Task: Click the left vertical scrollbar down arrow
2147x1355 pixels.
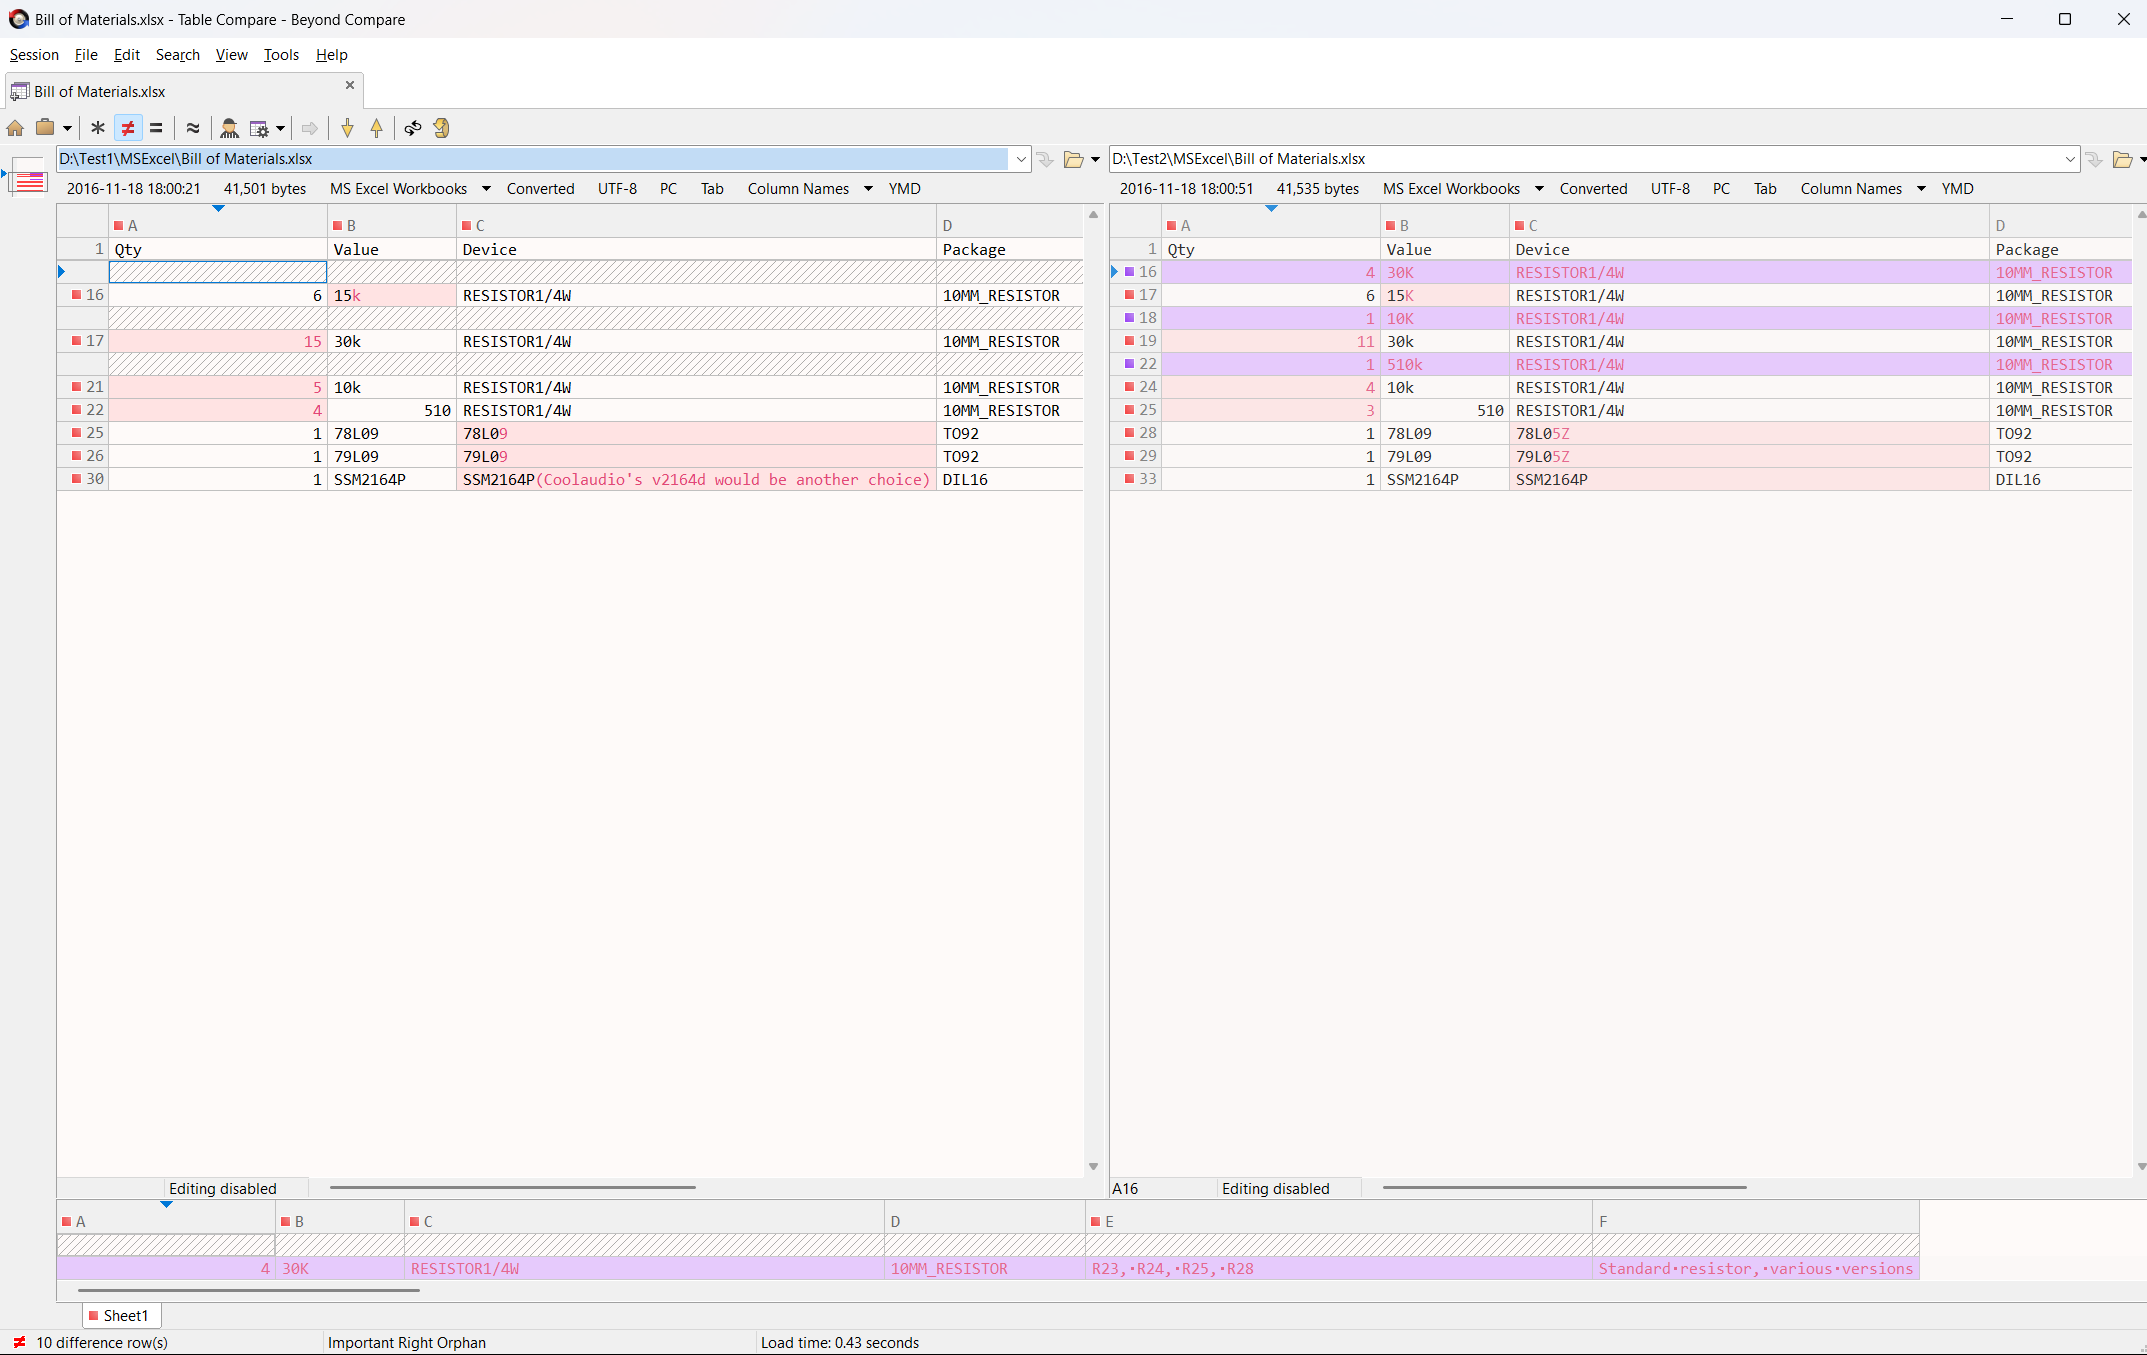Action: (x=1093, y=1167)
